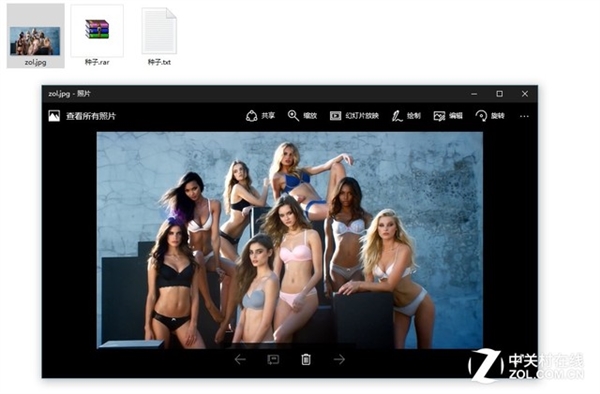The image size is (600, 394).
Task: Open the three-dot more options menu
Action: click(x=524, y=116)
